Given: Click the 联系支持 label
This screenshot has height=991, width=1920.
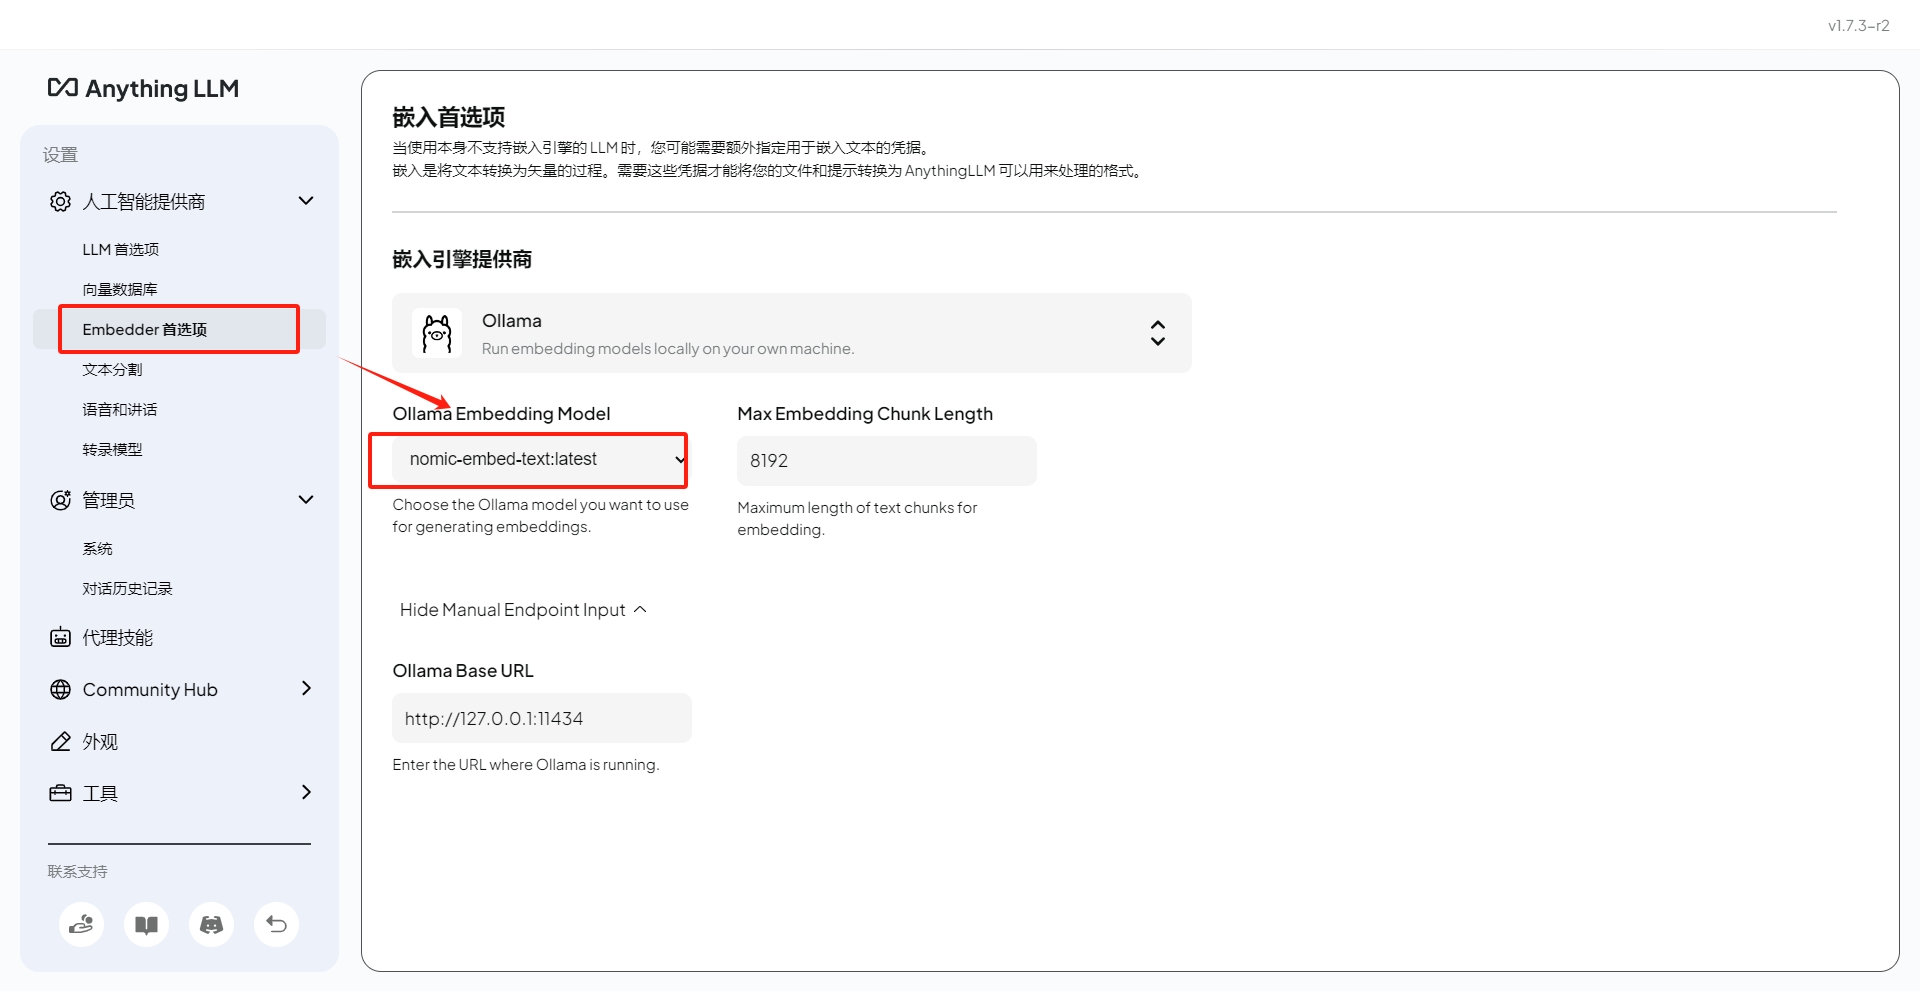Looking at the screenshot, I should tap(77, 871).
